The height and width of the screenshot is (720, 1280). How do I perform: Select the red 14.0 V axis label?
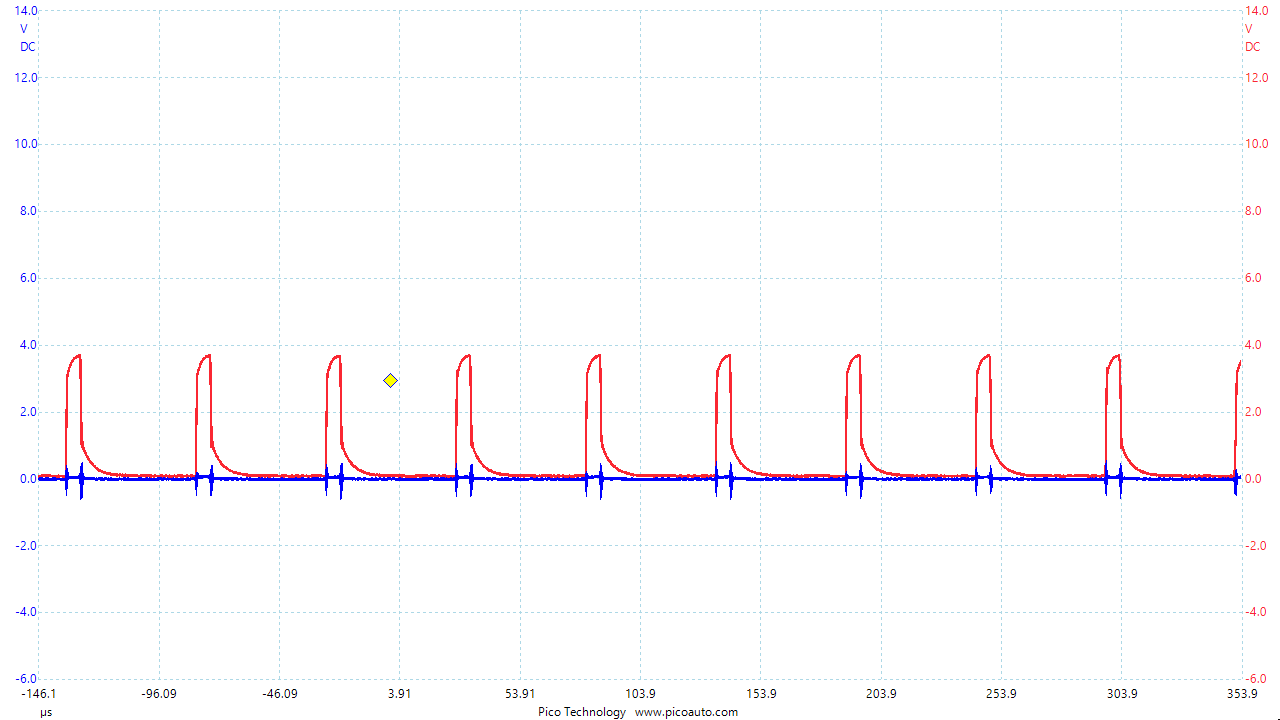1256,10
